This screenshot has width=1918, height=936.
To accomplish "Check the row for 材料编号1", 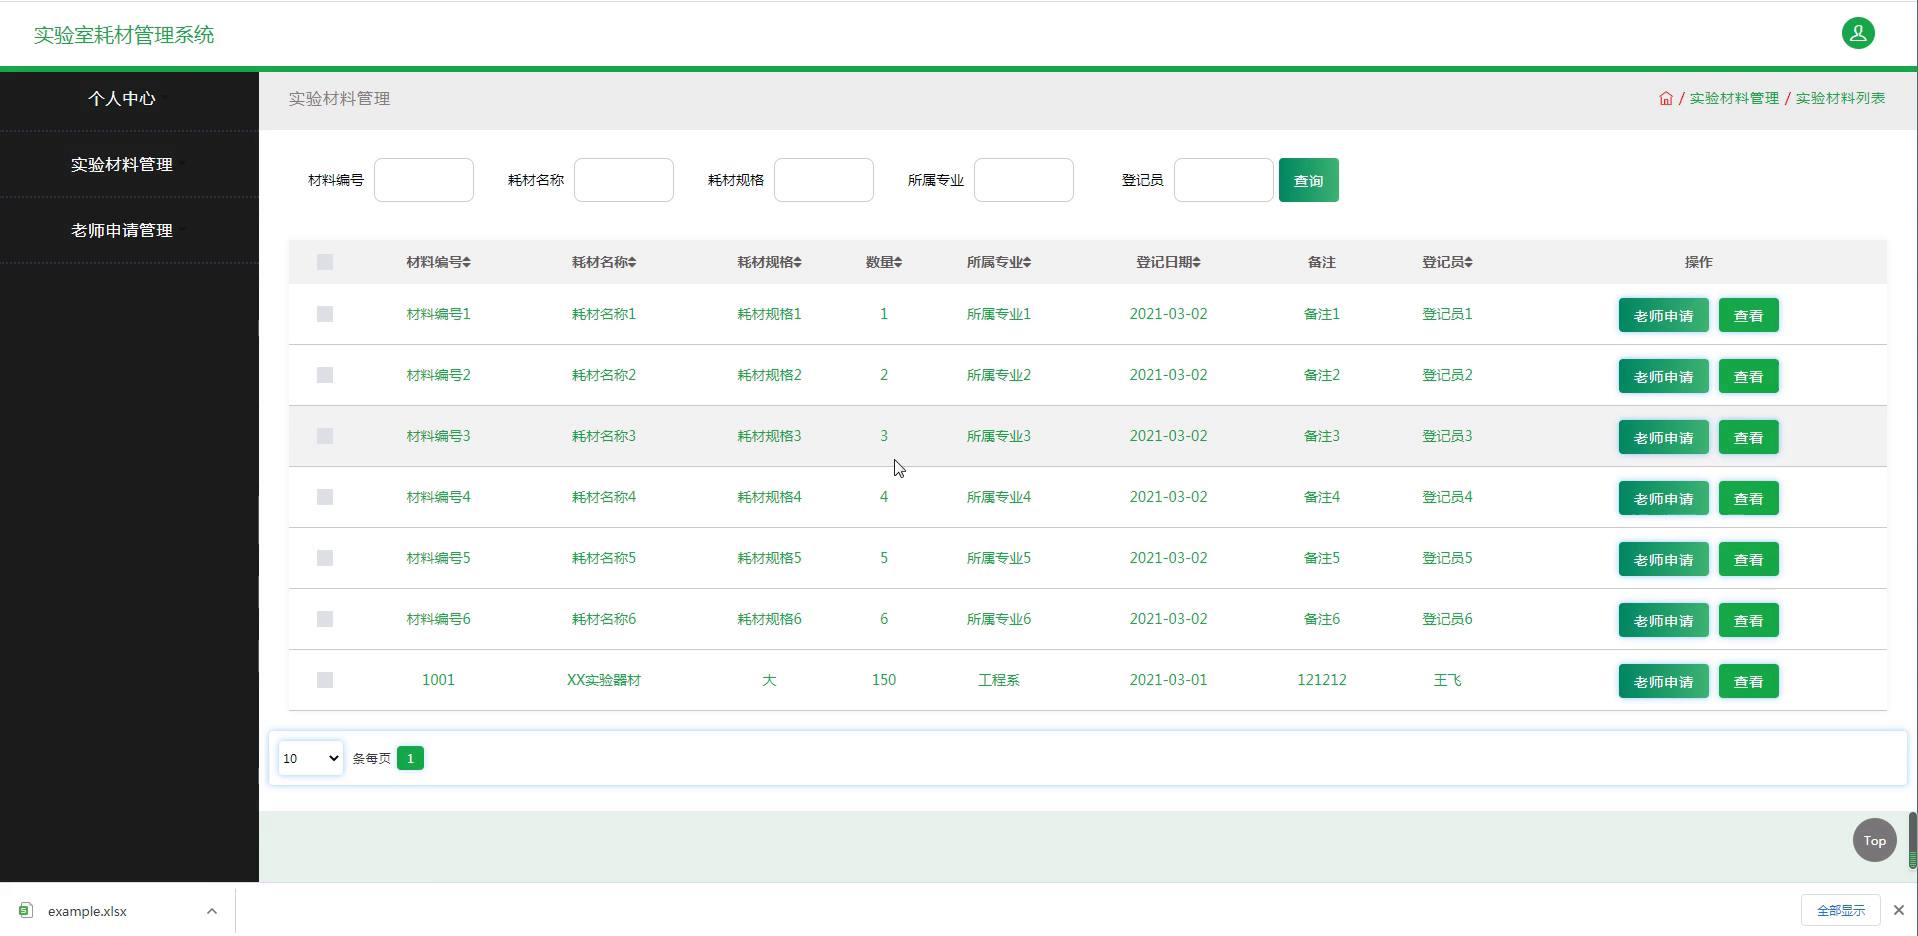I will point(325,314).
